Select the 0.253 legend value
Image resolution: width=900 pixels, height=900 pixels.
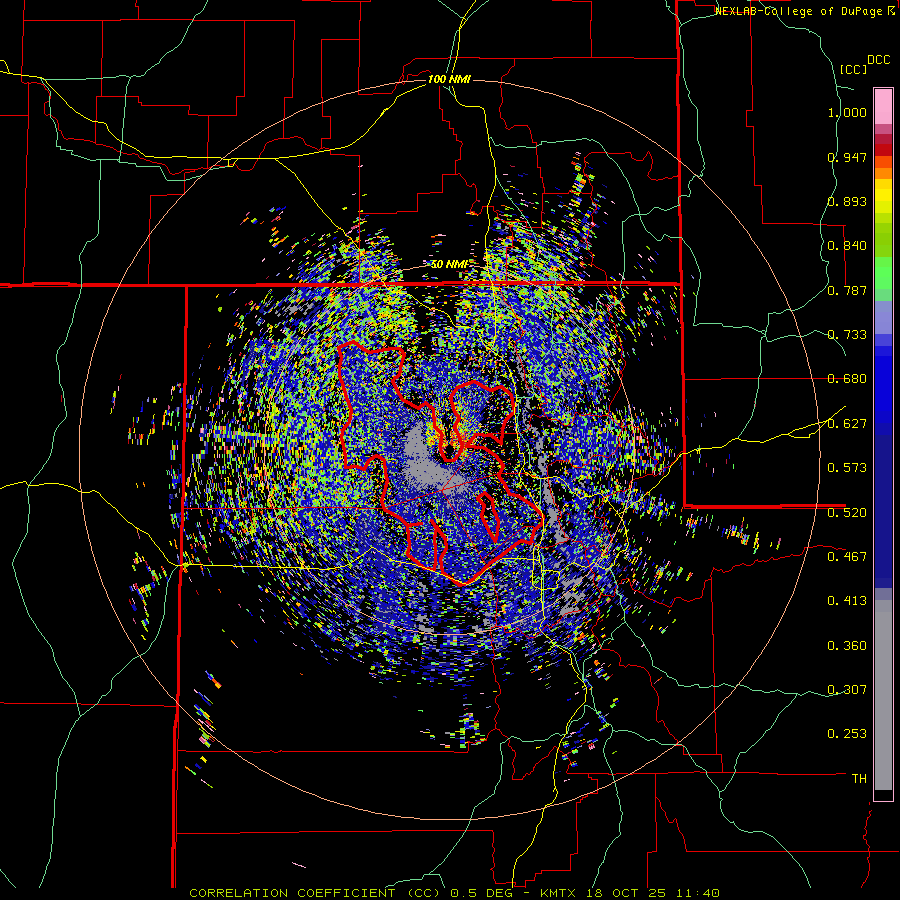pyautogui.click(x=847, y=734)
